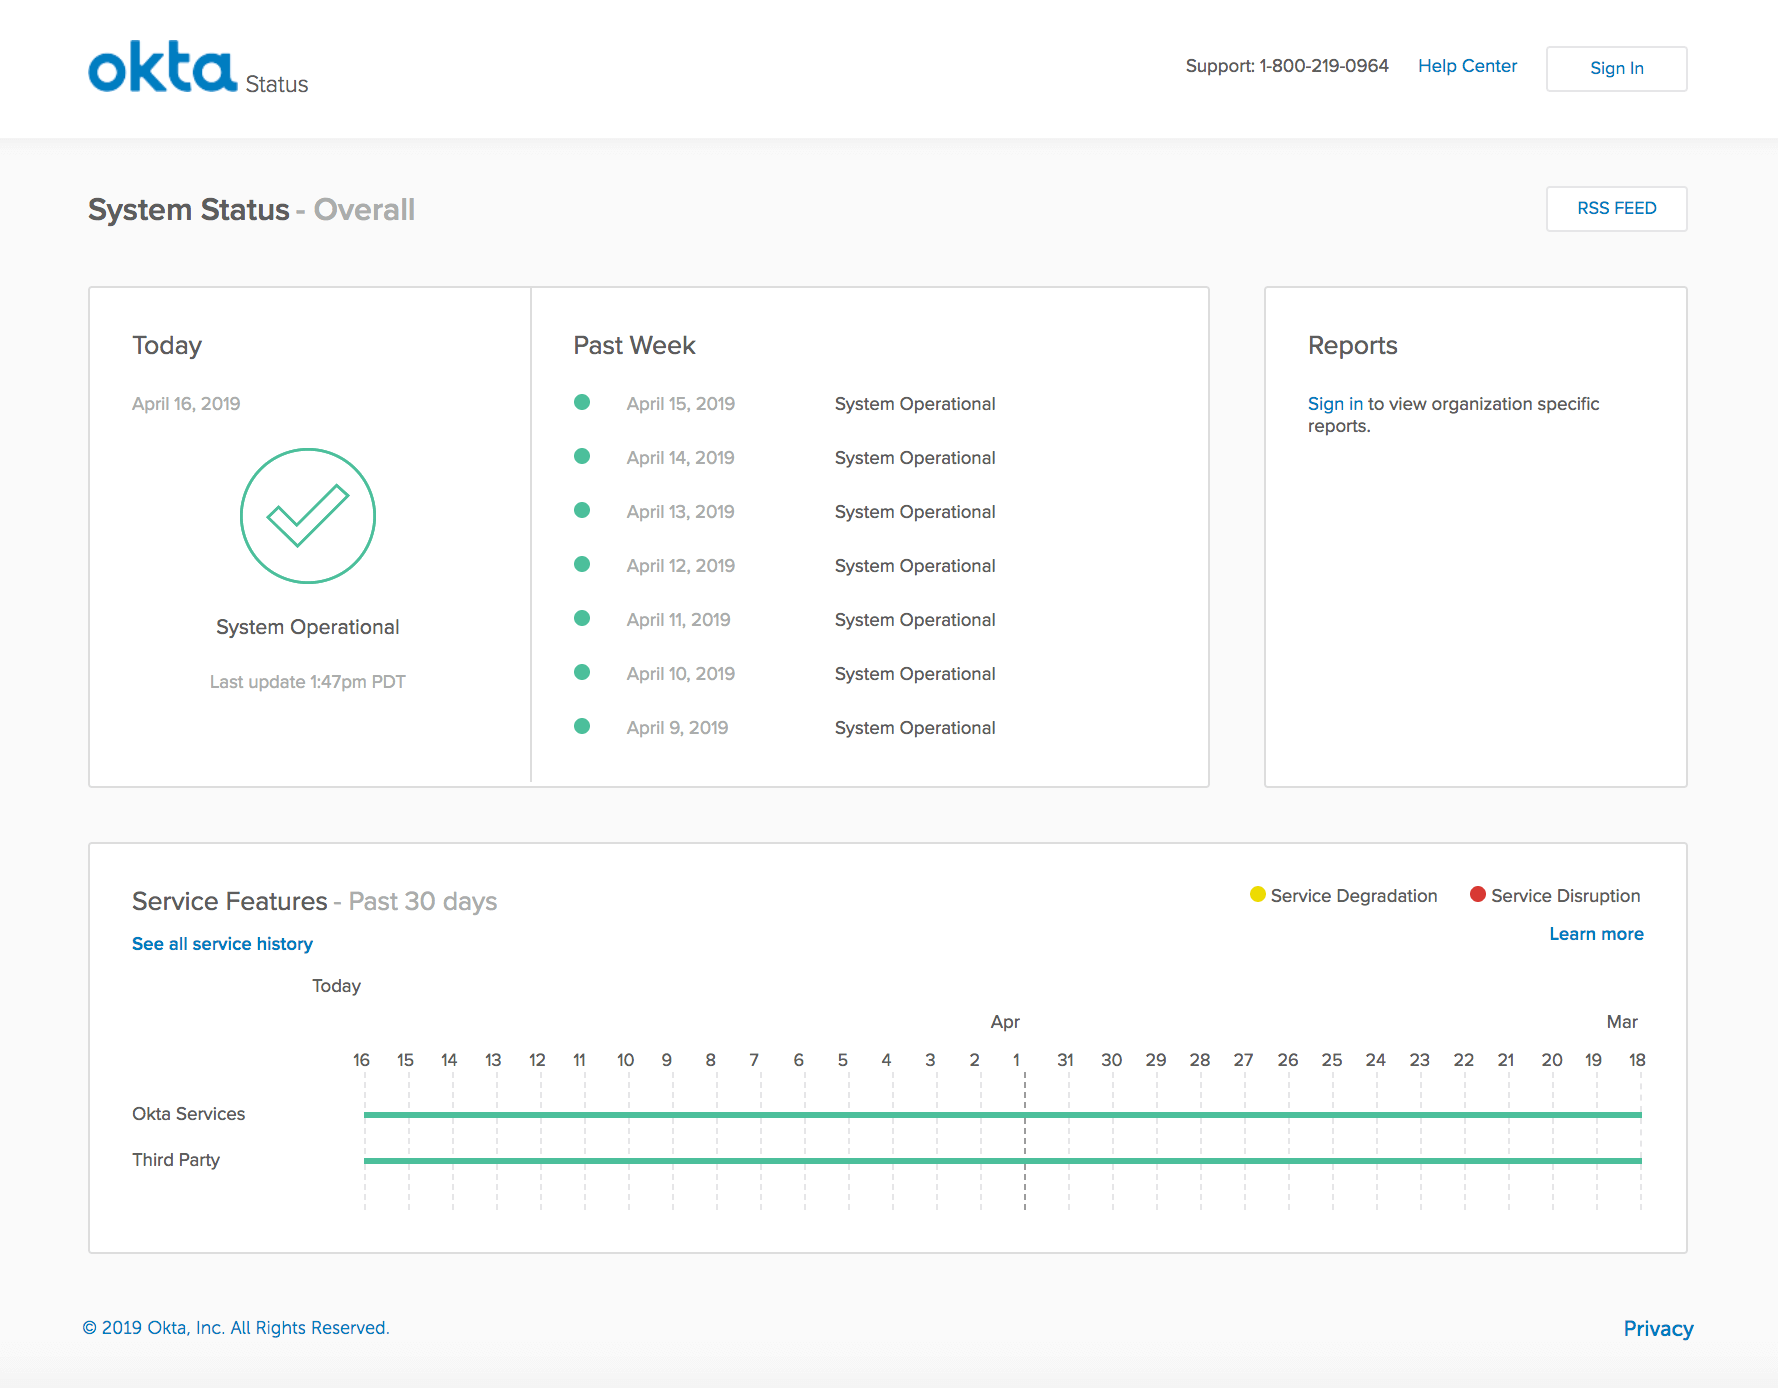Click red Service Disruption legend dot
The image size is (1778, 1388).
coord(1478,894)
